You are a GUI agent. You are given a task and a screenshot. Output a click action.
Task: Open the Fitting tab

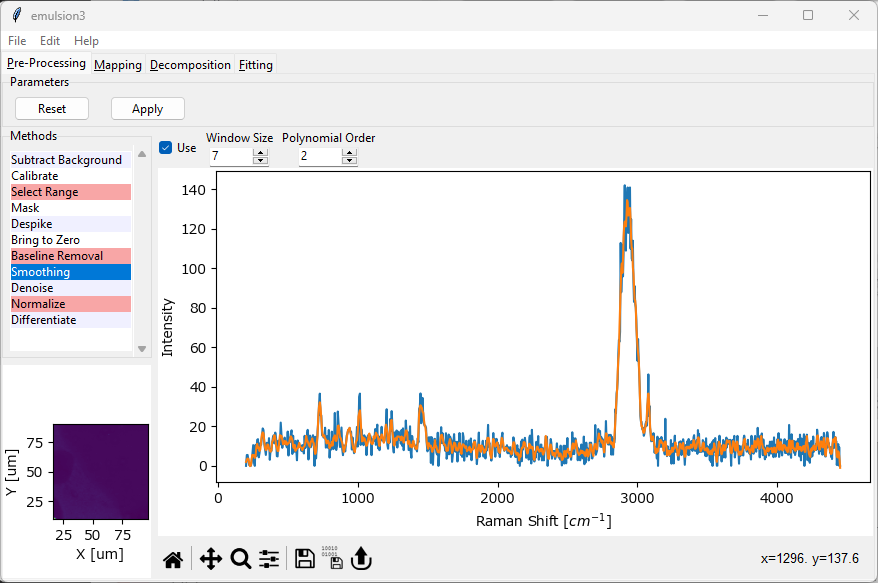point(256,65)
